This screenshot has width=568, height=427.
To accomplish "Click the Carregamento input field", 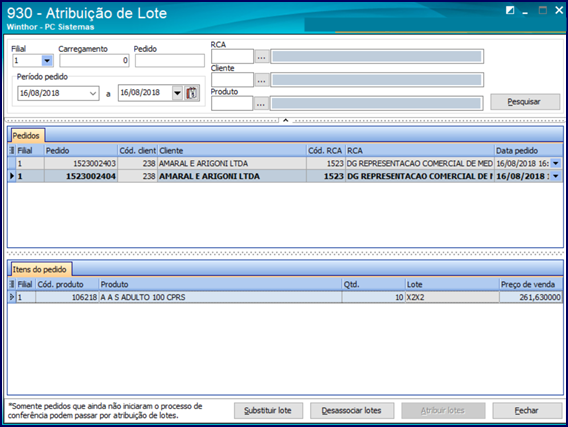I will (94, 60).
